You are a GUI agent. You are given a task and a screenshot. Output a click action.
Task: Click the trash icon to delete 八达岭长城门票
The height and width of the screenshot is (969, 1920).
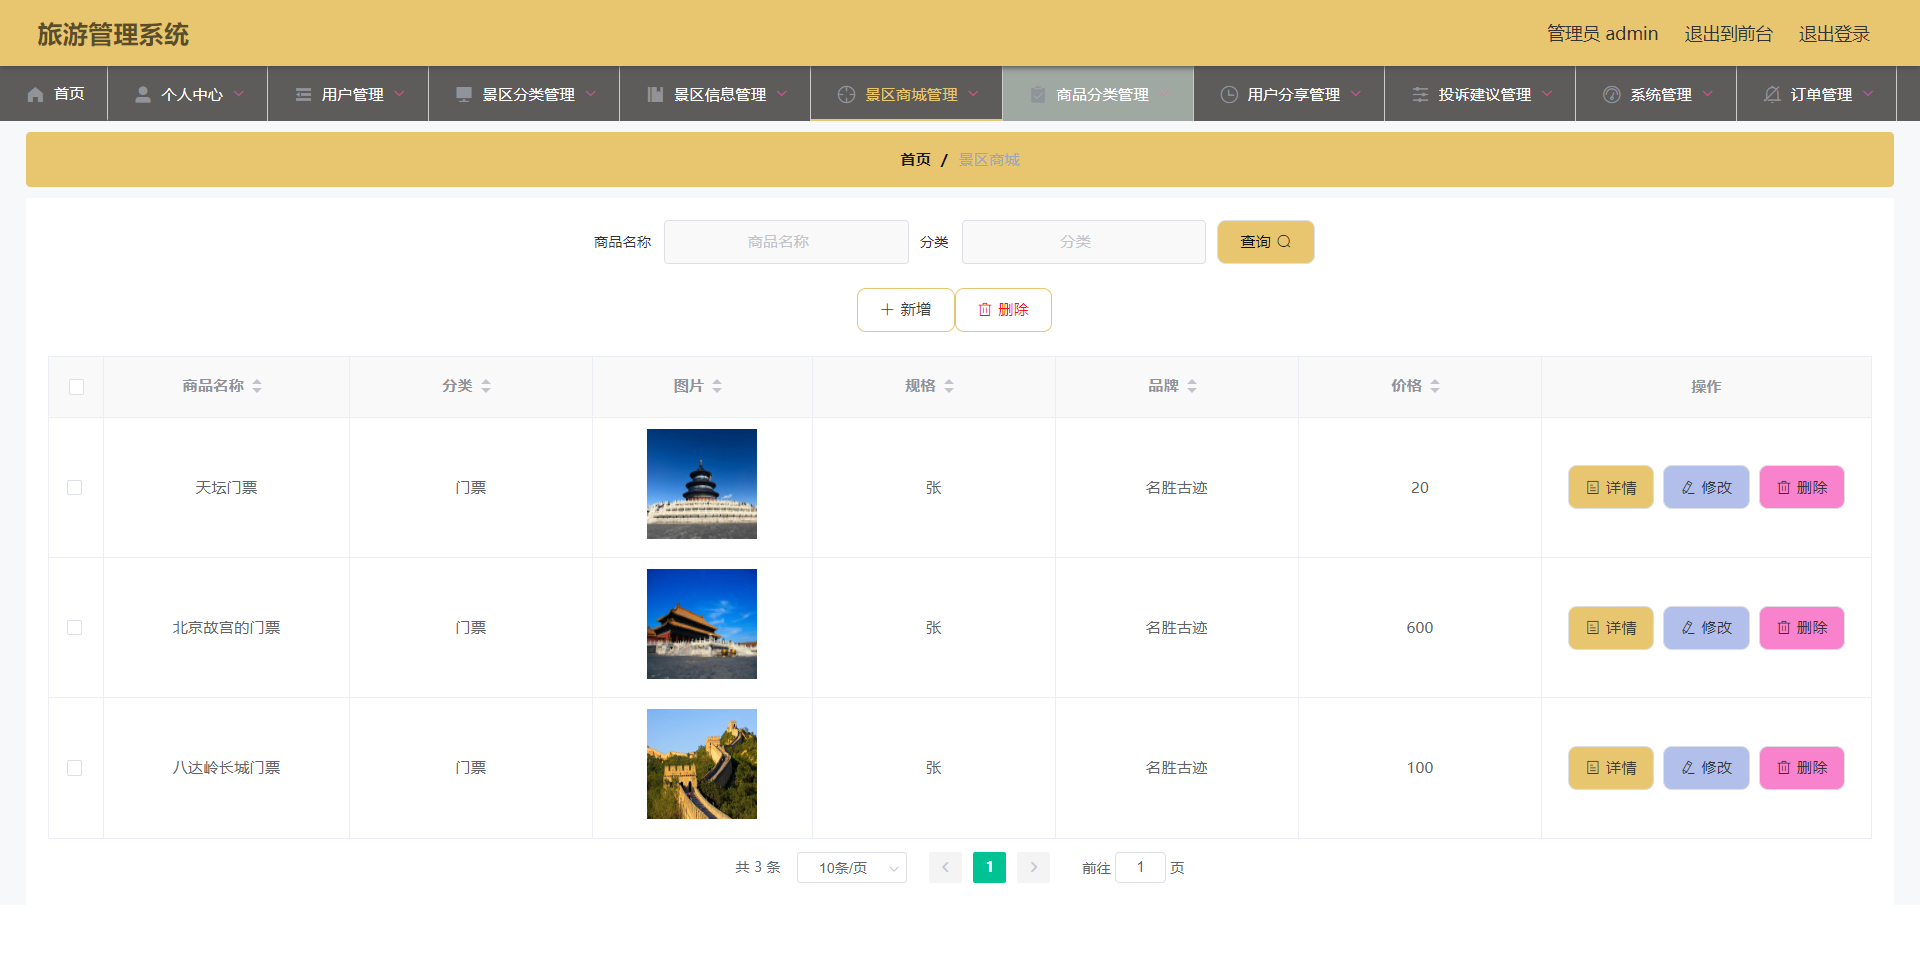(x=1784, y=768)
